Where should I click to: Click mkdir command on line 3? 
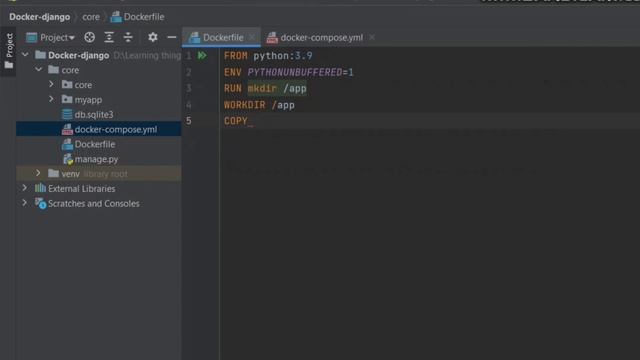coord(262,89)
